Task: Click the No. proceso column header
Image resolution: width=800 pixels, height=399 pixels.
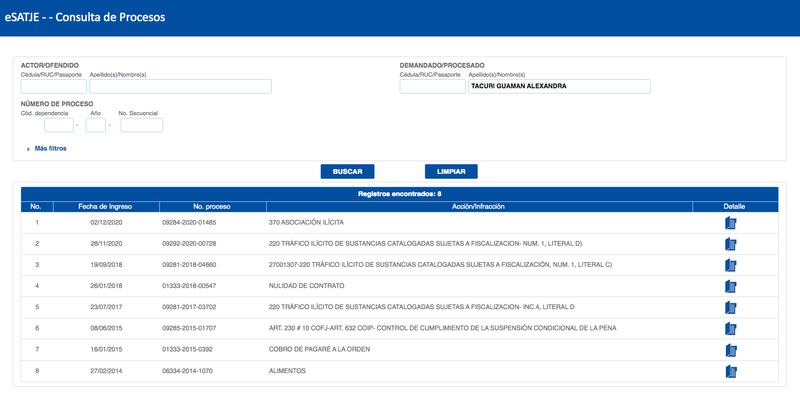Action: tap(212, 207)
